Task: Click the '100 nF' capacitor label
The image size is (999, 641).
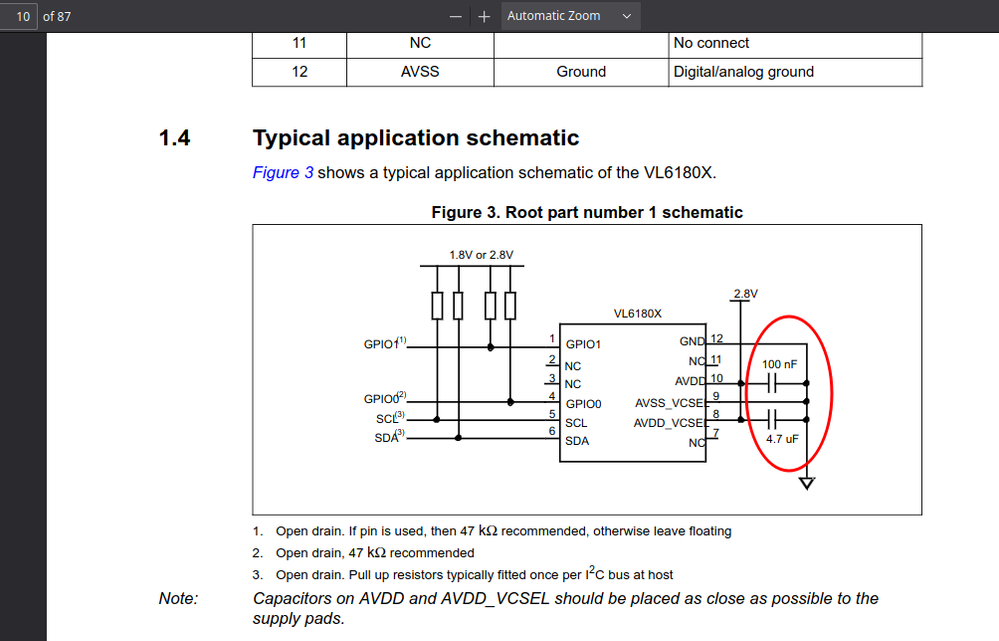Action: [779, 364]
